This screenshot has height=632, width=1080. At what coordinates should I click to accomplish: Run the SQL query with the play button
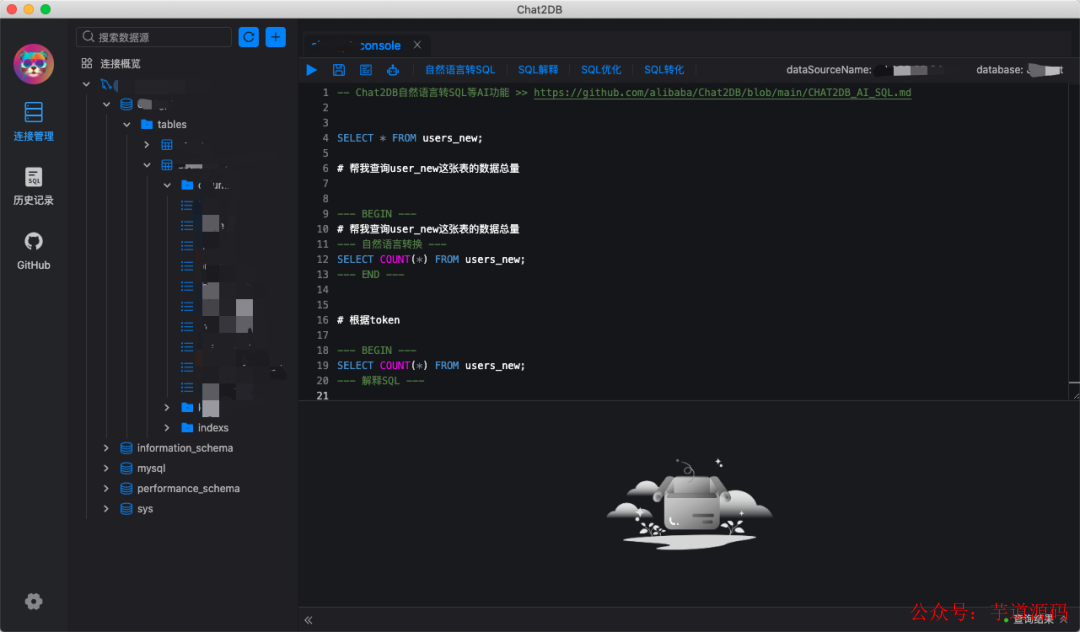click(x=311, y=70)
